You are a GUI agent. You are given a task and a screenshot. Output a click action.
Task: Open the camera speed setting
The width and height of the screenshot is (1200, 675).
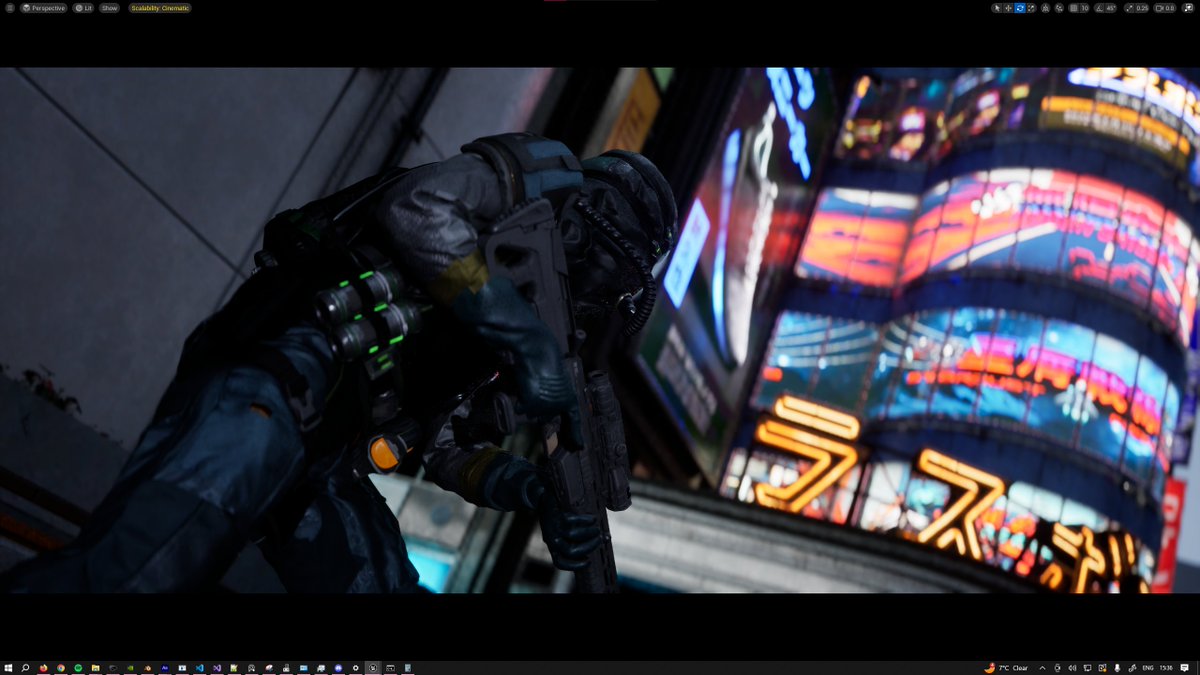click(1165, 8)
